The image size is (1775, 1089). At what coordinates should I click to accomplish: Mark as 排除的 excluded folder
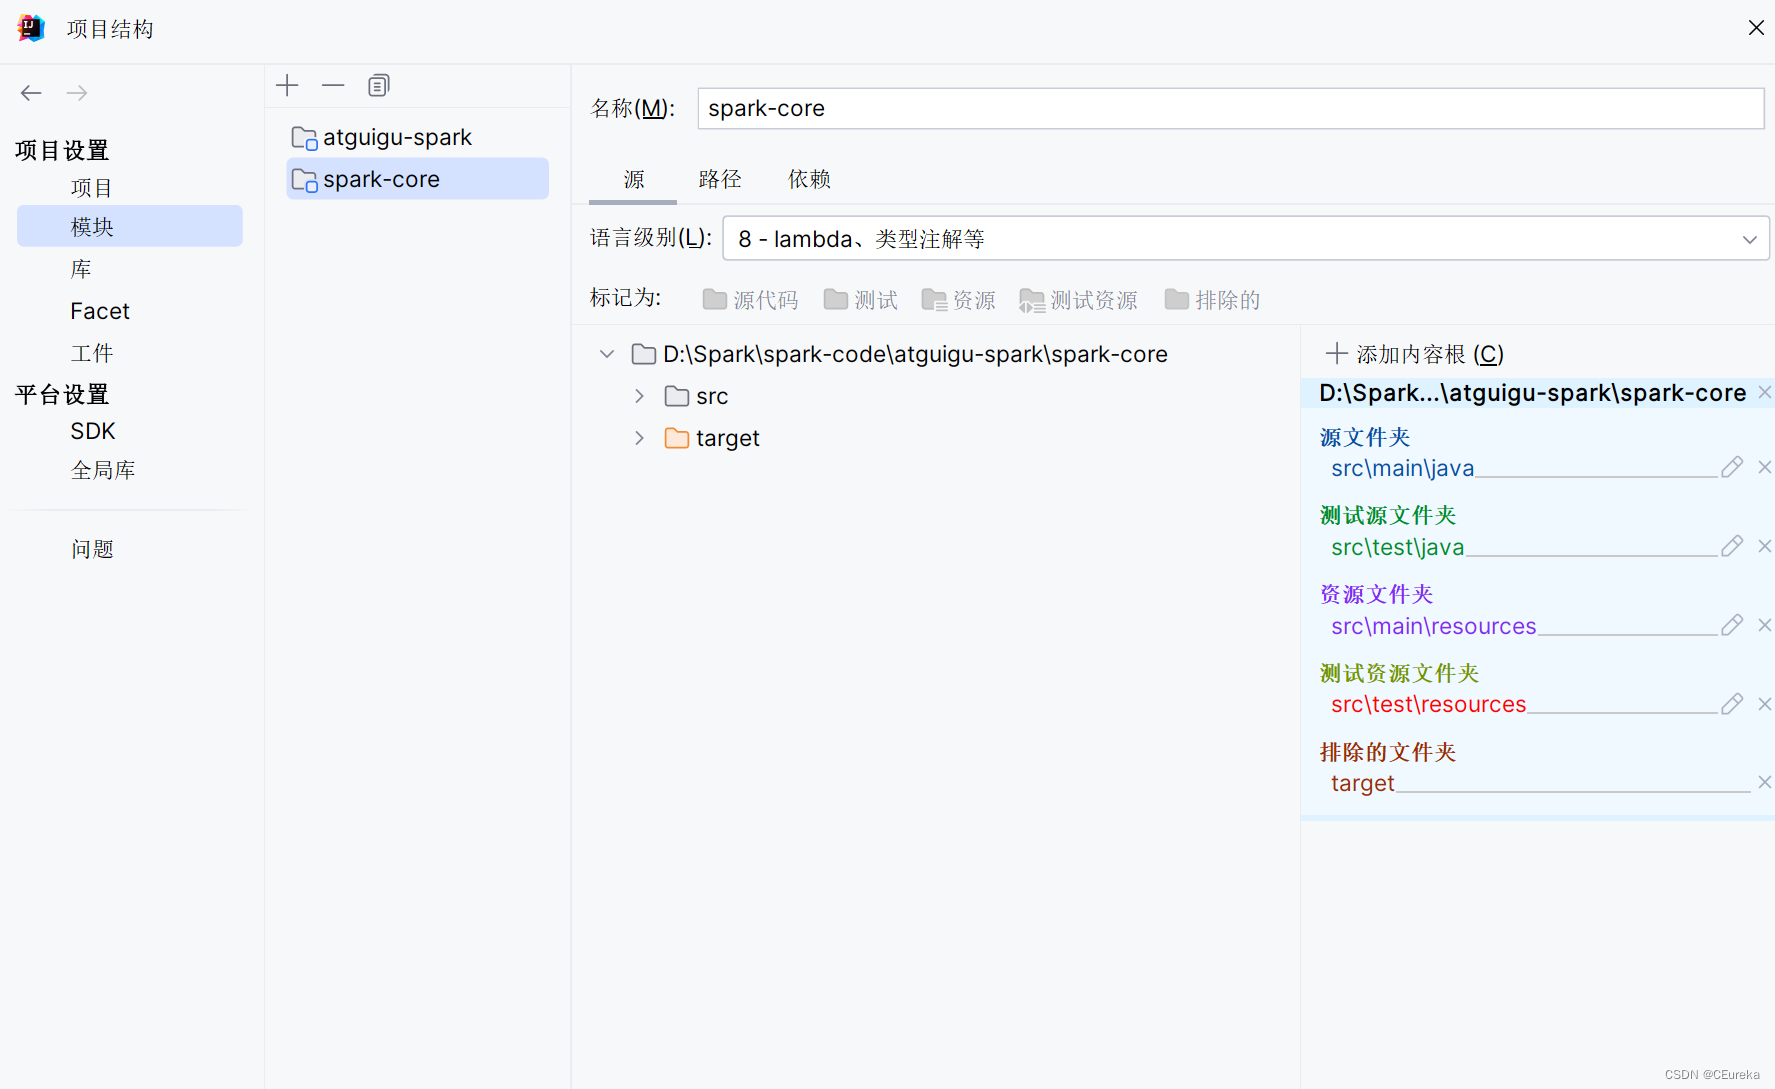[1212, 300]
